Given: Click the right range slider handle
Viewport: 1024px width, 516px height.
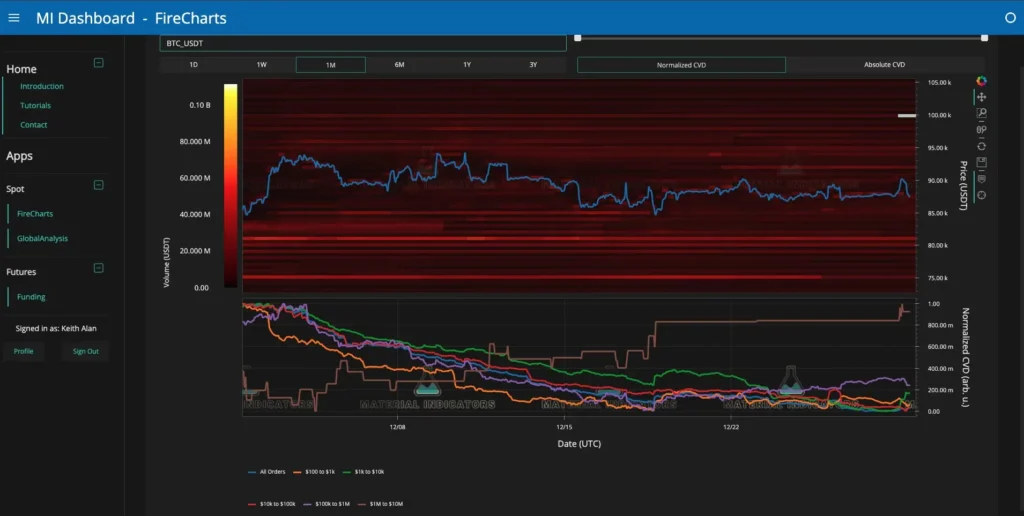Looking at the screenshot, I should pos(984,38).
